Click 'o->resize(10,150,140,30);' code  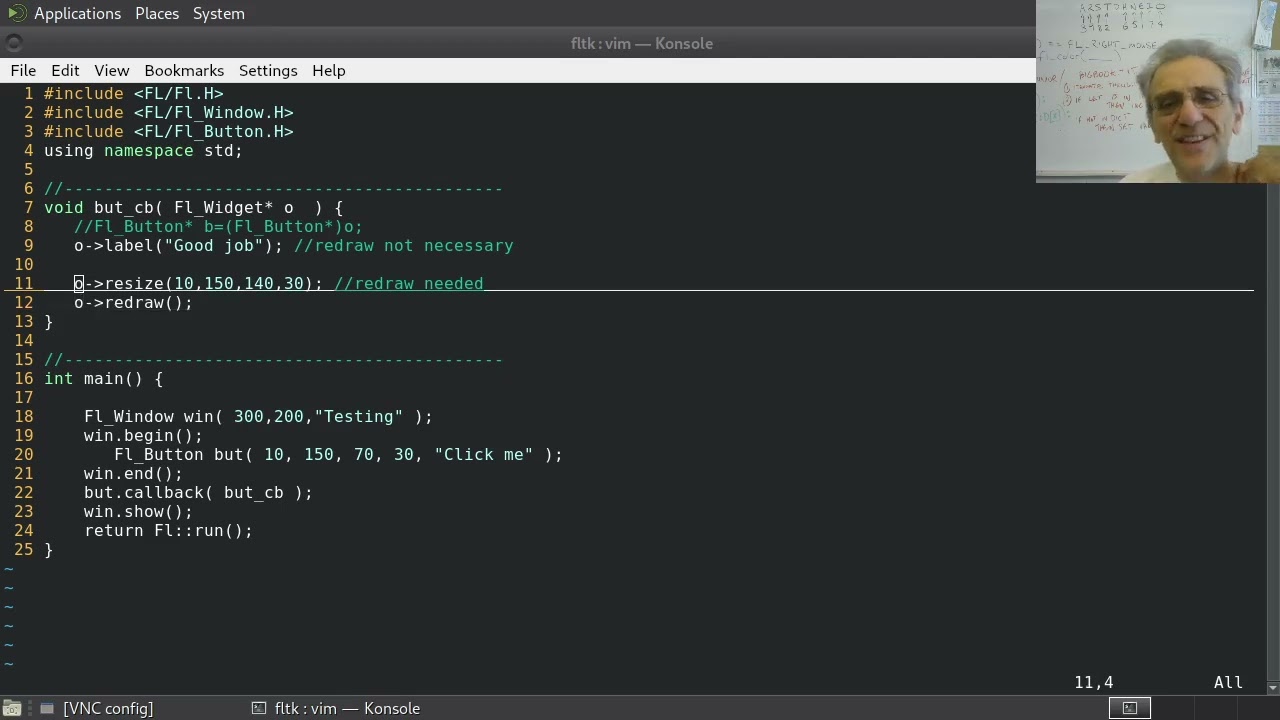tap(198, 283)
